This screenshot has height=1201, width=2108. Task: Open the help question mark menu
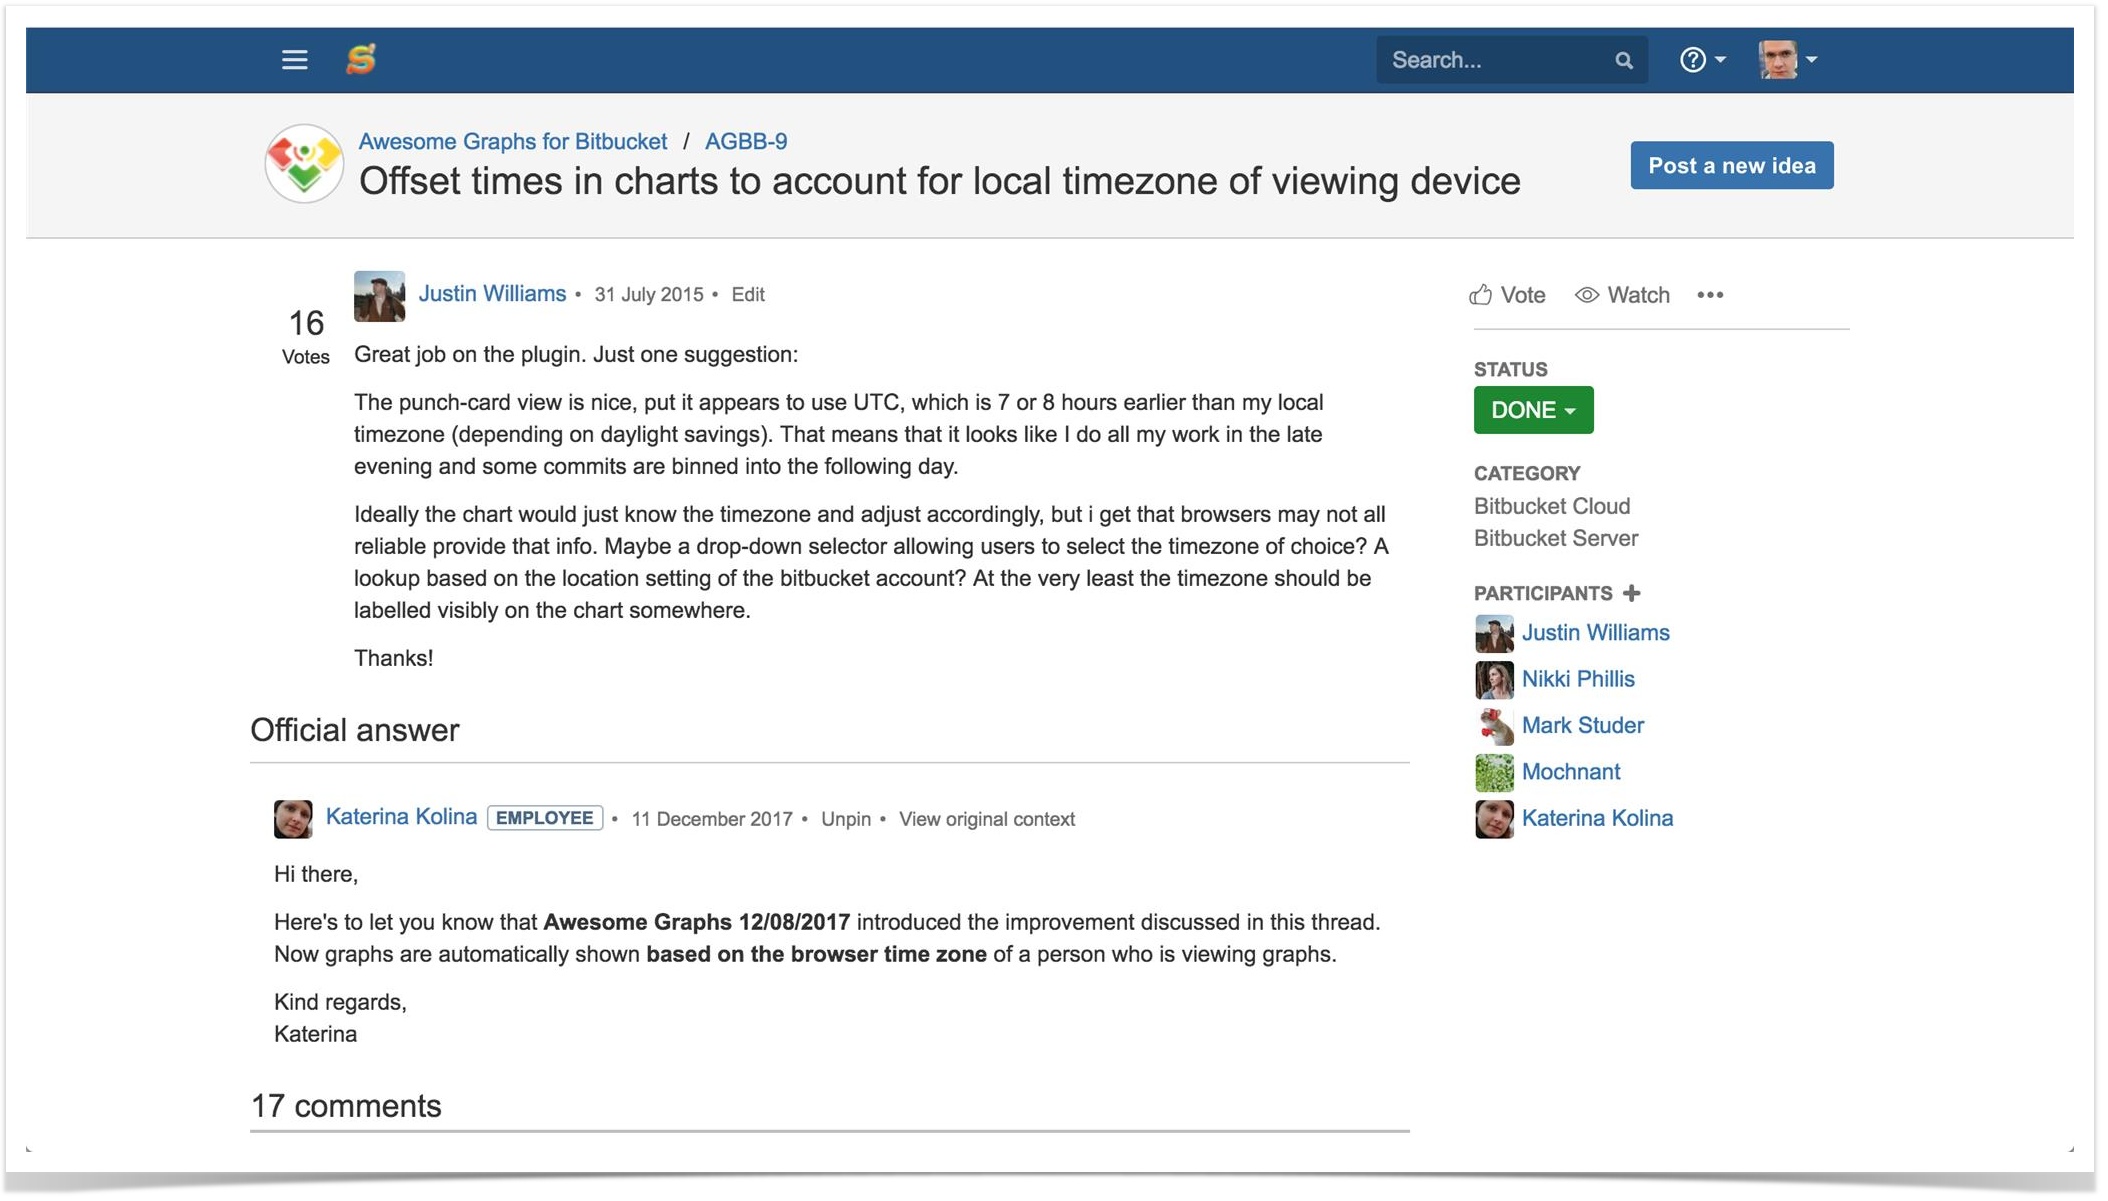pos(1702,60)
